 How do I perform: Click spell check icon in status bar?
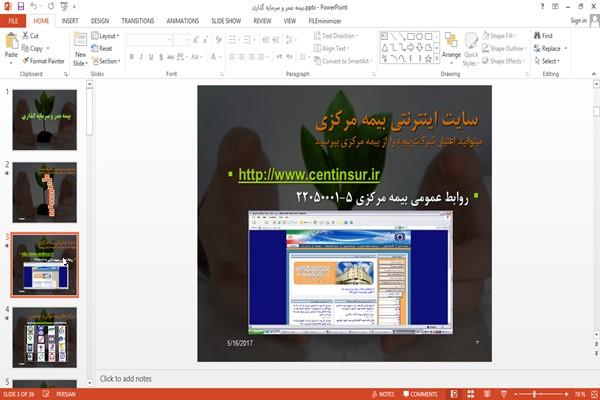point(46,394)
